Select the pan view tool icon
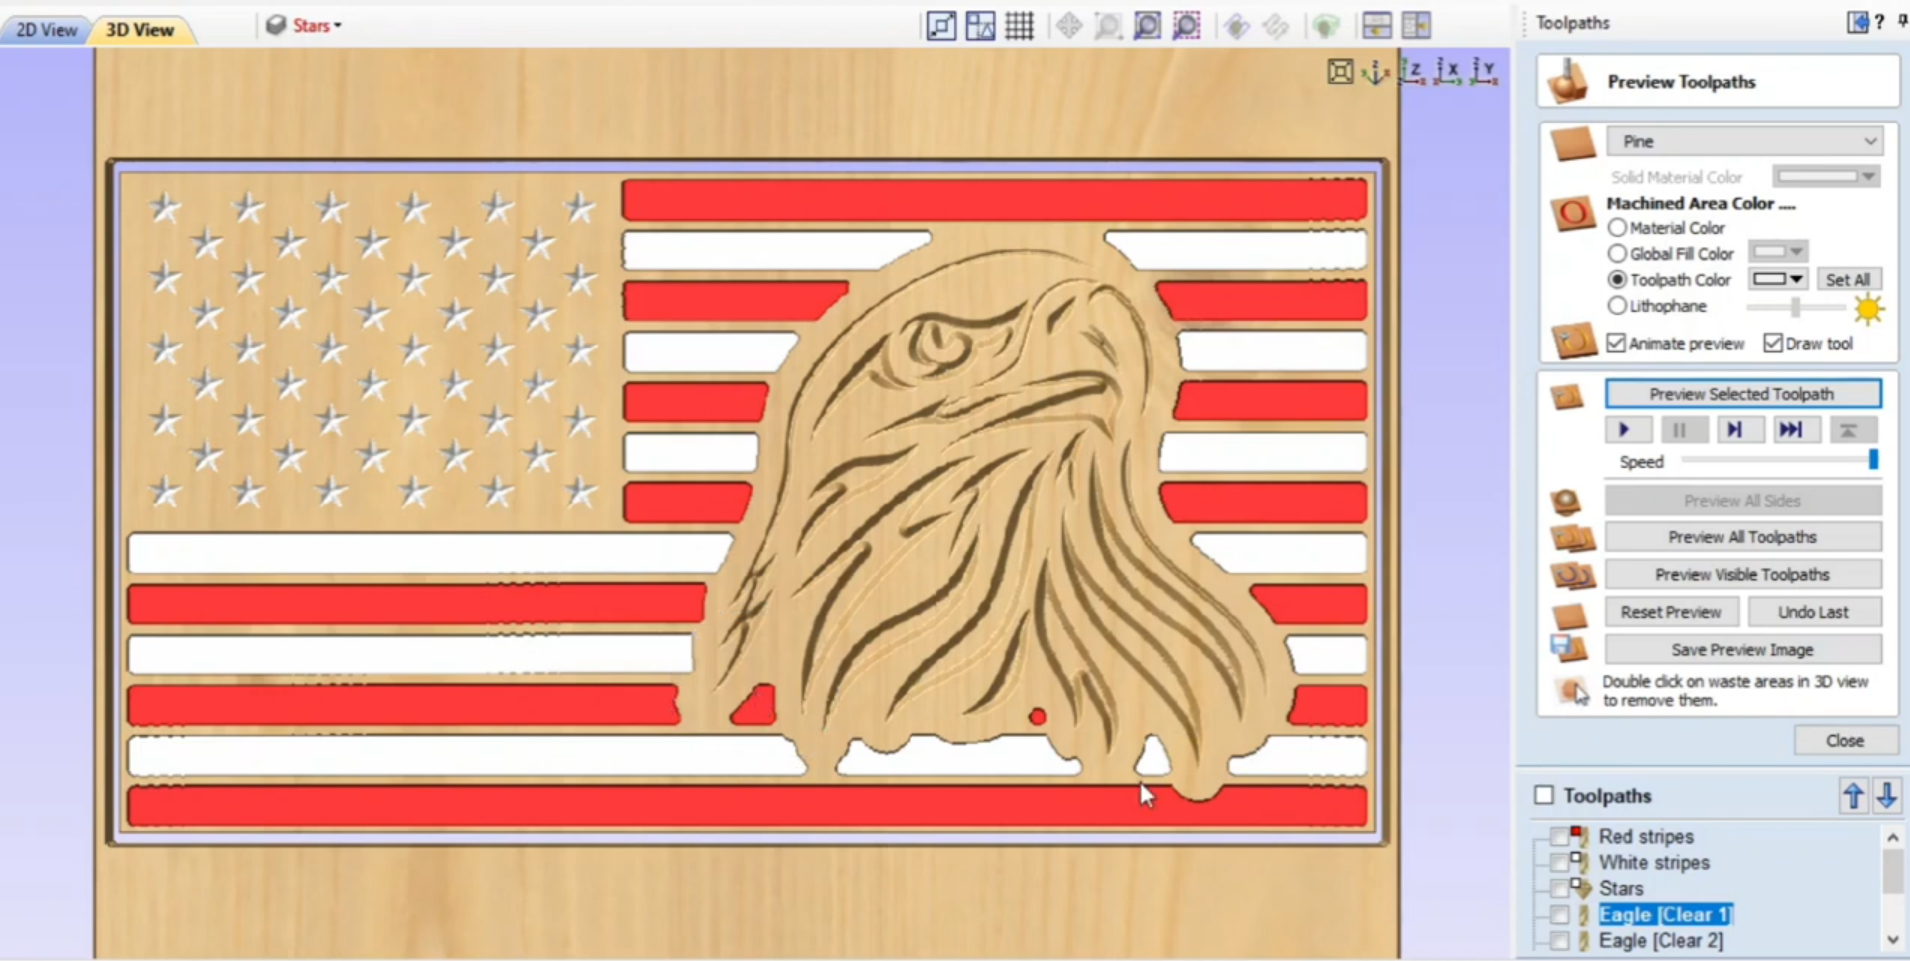 (x=1069, y=26)
